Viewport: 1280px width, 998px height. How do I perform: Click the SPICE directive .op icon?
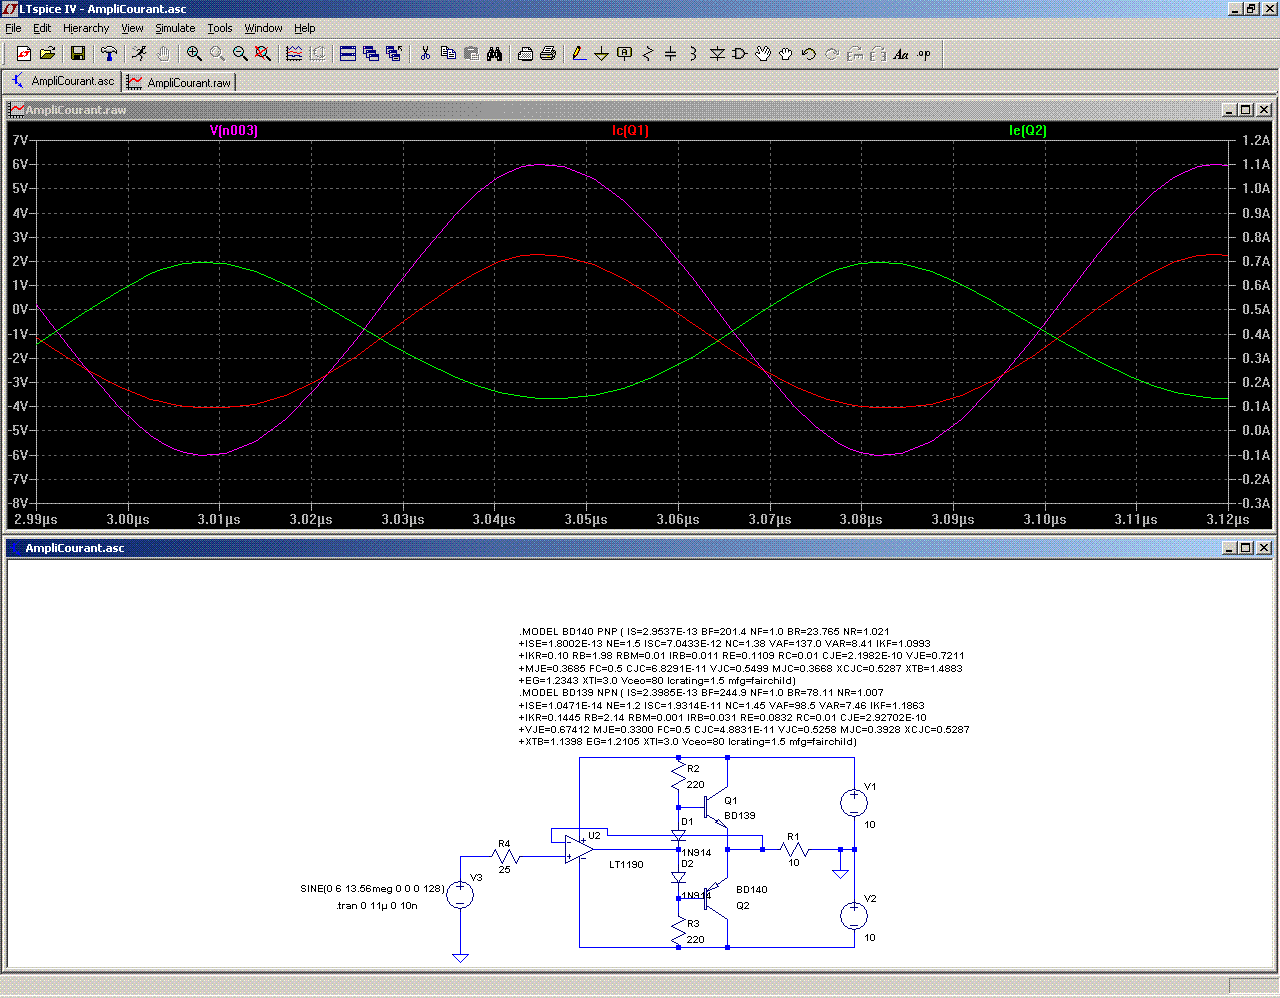(924, 54)
